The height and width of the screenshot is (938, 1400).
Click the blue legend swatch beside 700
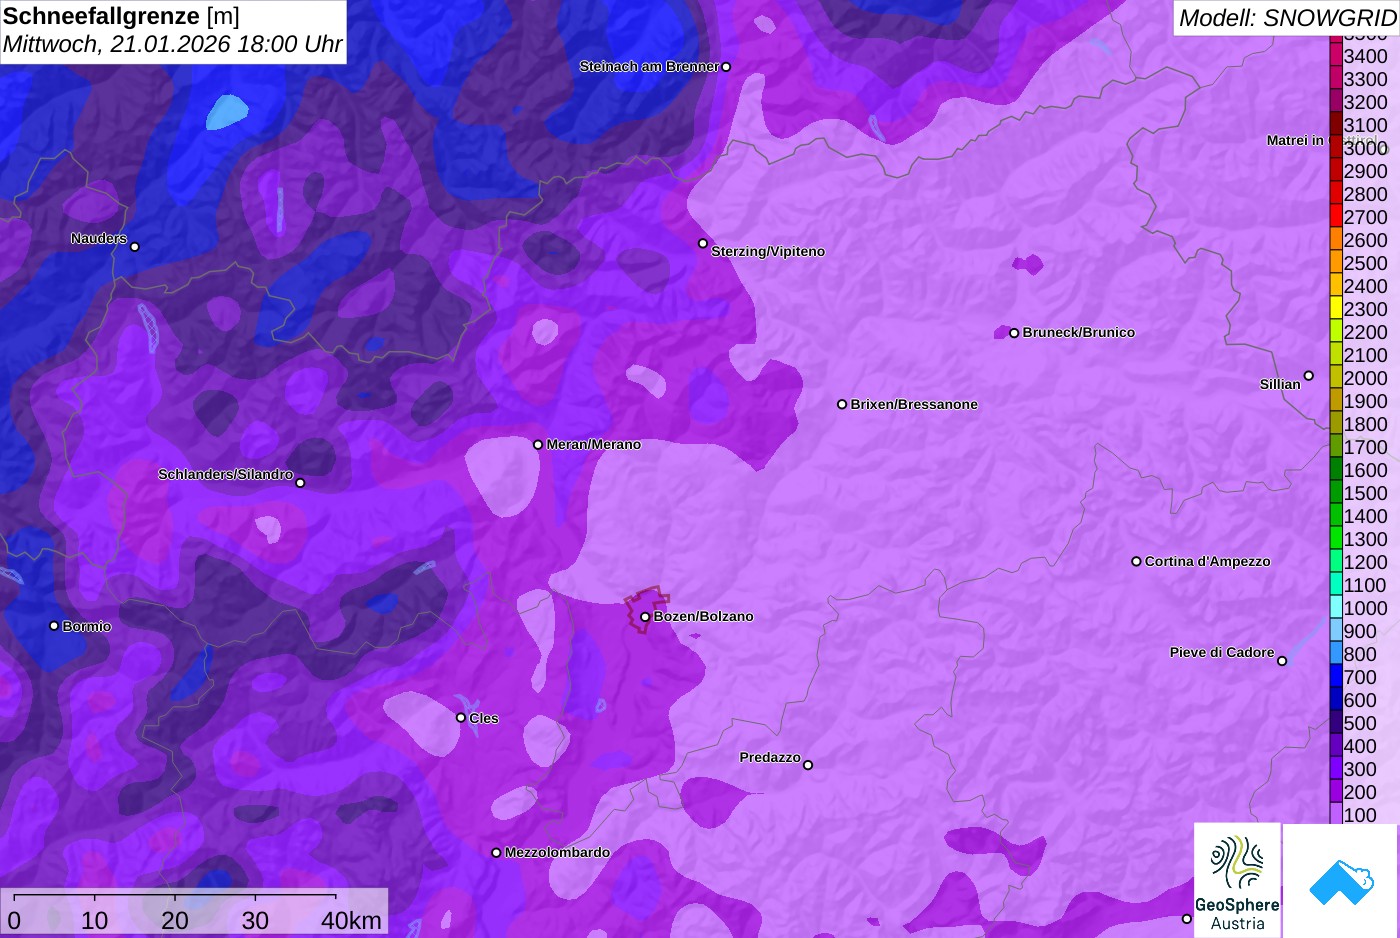[x=1335, y=676]
